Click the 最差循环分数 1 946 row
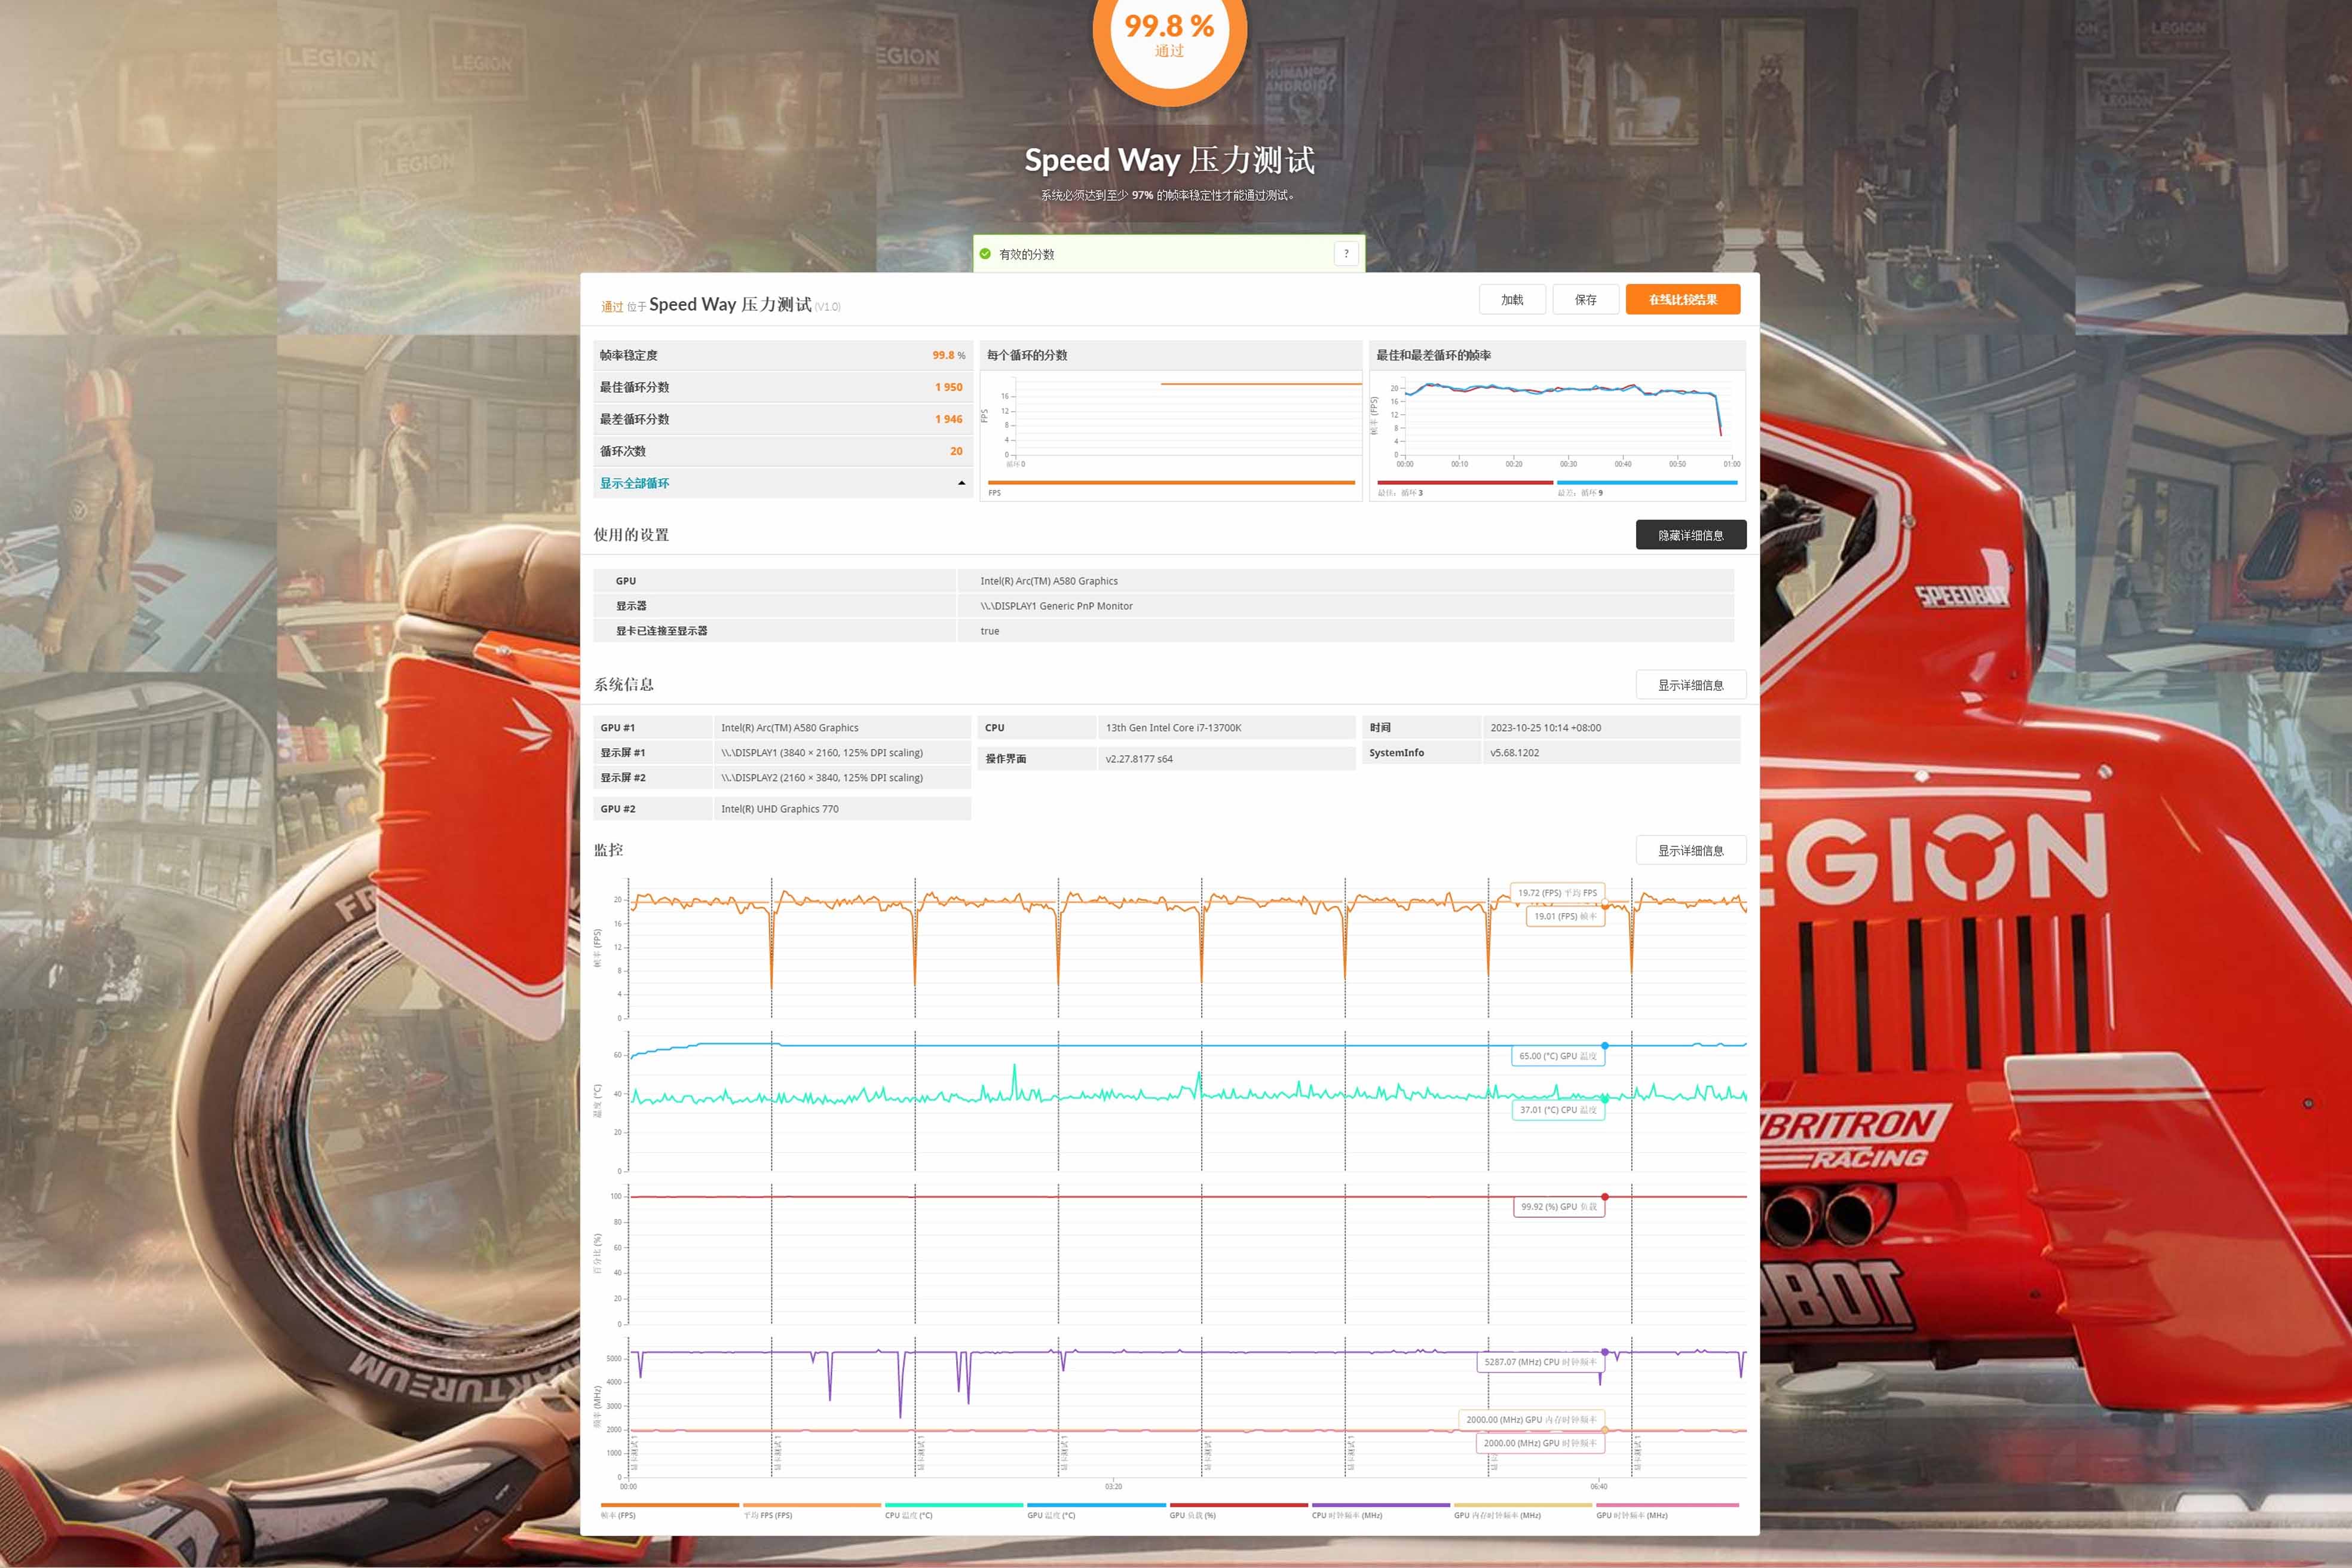This screenshot has height=1568, width=2352. tap(782, 419)
